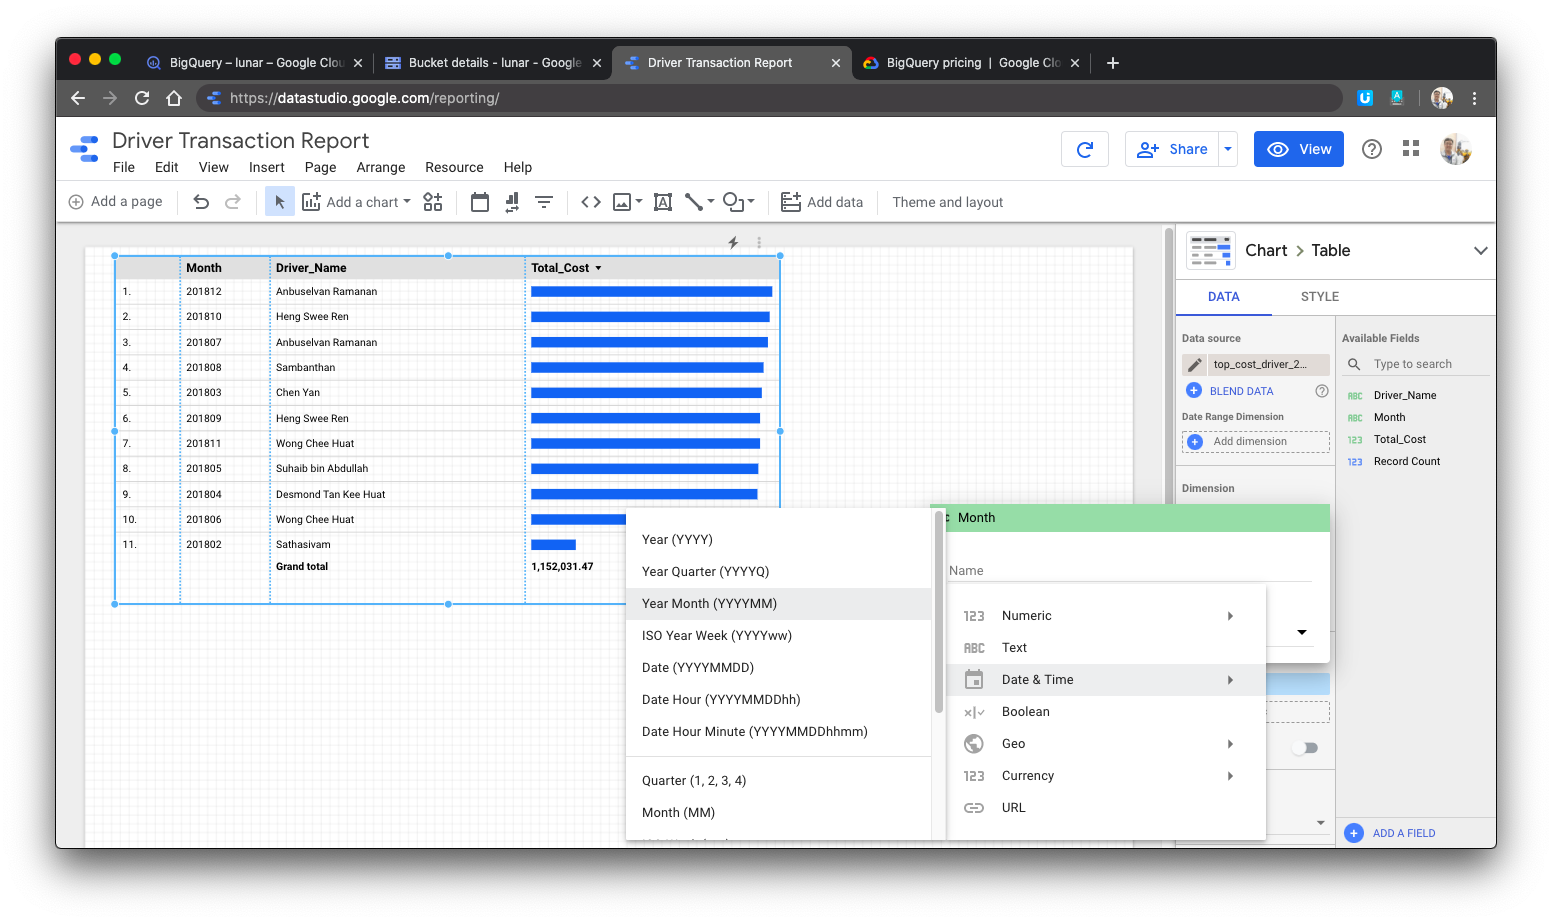Select the text box tool
This screenshot has width=1552, height=922.
tap(662, 201)
